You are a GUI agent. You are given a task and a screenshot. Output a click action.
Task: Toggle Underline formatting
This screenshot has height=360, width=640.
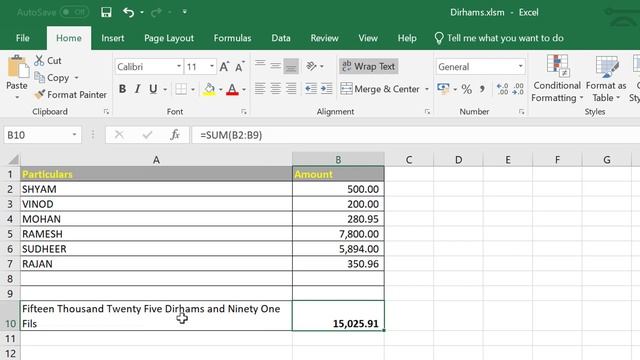[153, 89]
